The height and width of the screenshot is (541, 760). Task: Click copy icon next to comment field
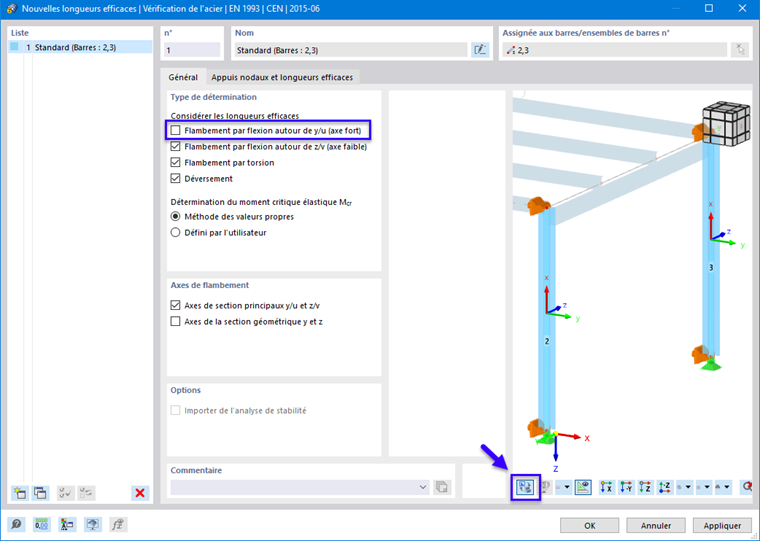442,487
